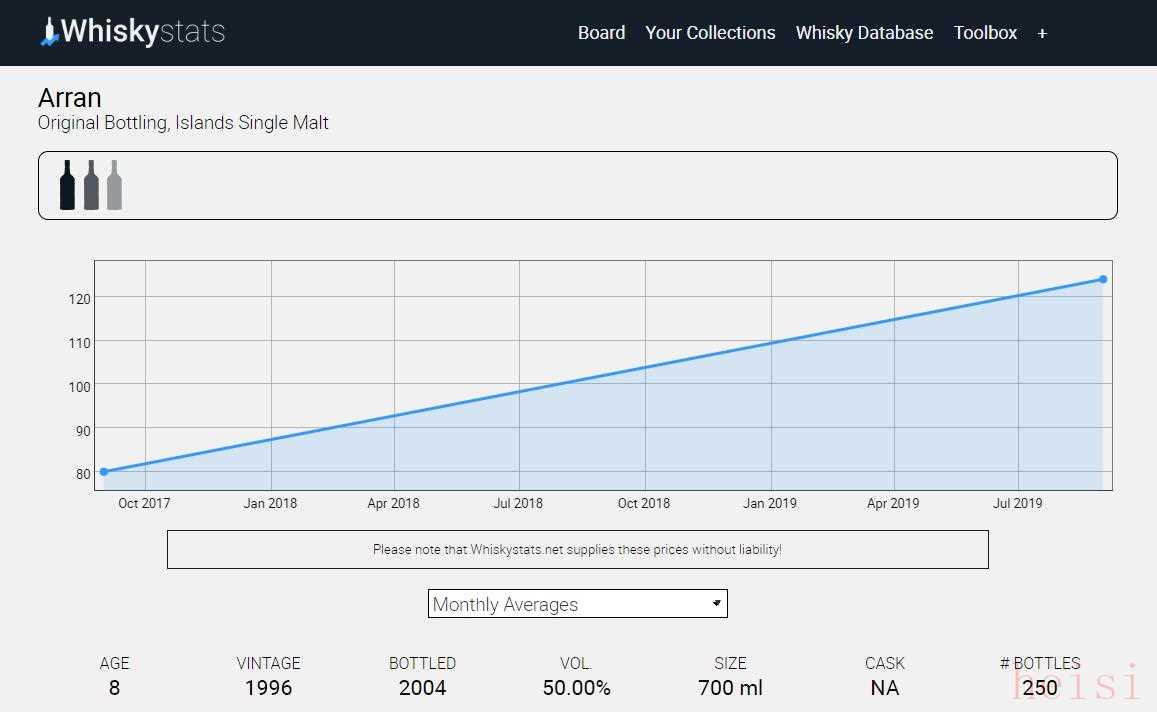Click the Whiskystats logo
Screen dimensions: 1157x712
pyautogui.click(x=133, y=32)
